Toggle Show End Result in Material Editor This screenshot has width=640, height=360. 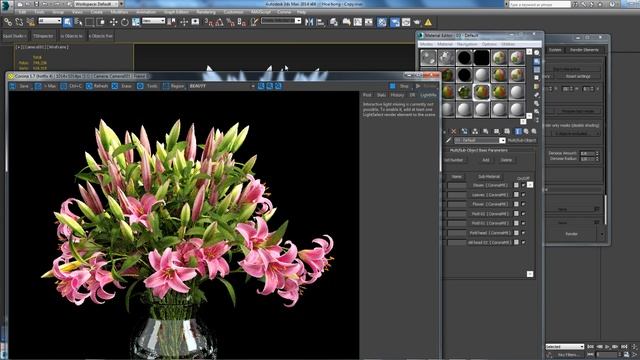tap(518, 131)
